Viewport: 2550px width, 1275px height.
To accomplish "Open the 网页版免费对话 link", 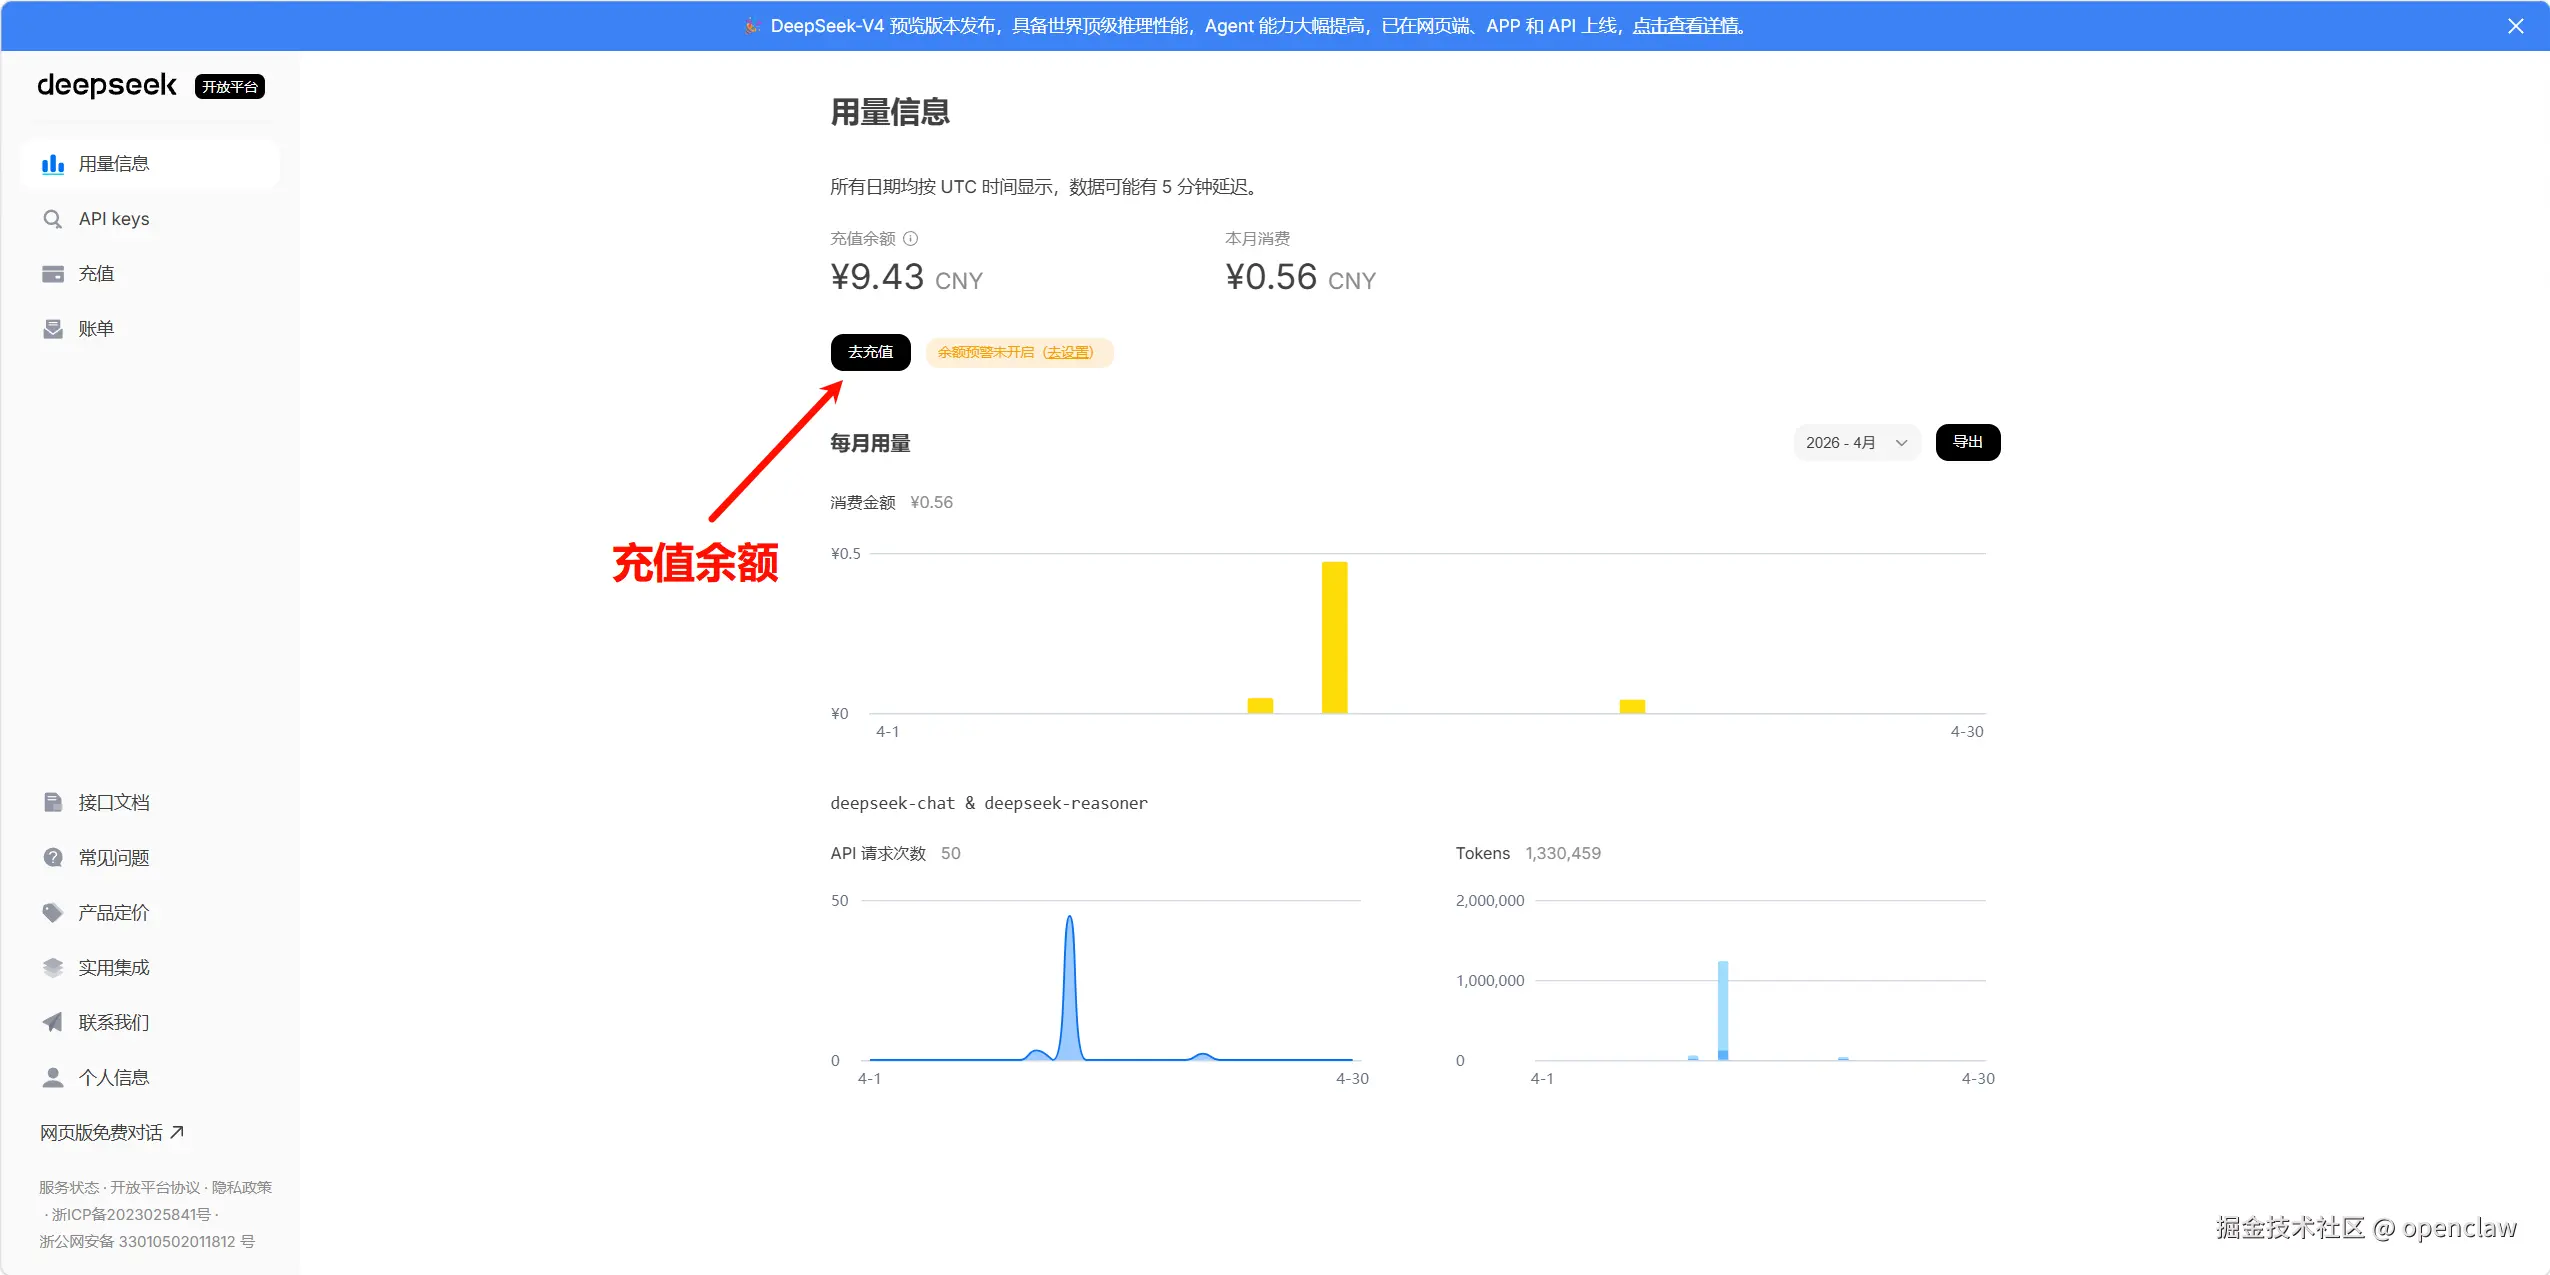I will point(111,1132).
